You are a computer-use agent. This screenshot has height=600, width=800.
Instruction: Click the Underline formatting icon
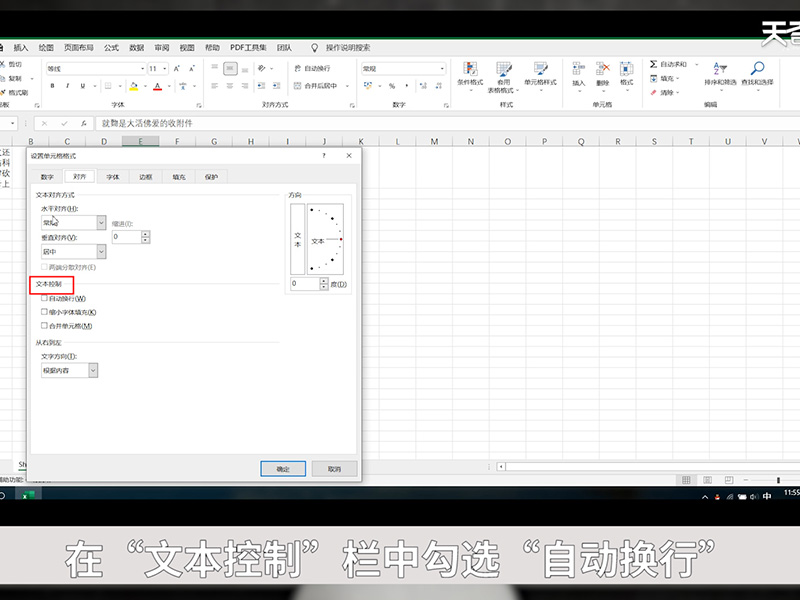pos(83,86)
